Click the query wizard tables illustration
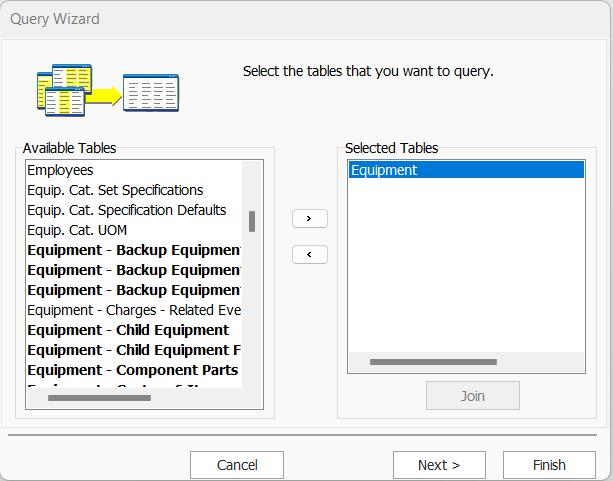 click(107, 90)
